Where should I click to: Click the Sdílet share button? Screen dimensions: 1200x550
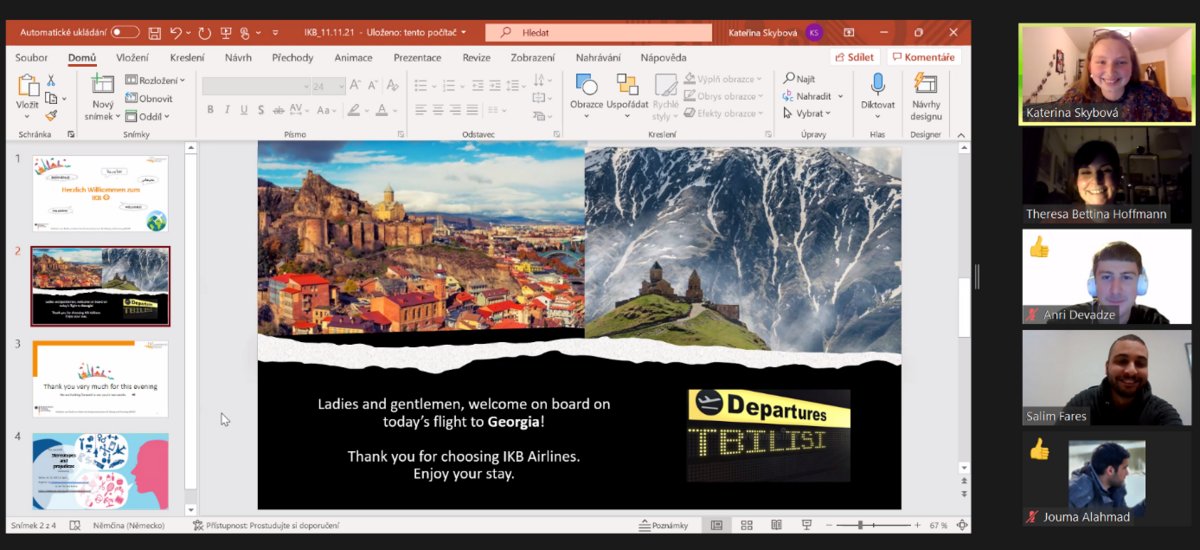click(x=853, y=57)
